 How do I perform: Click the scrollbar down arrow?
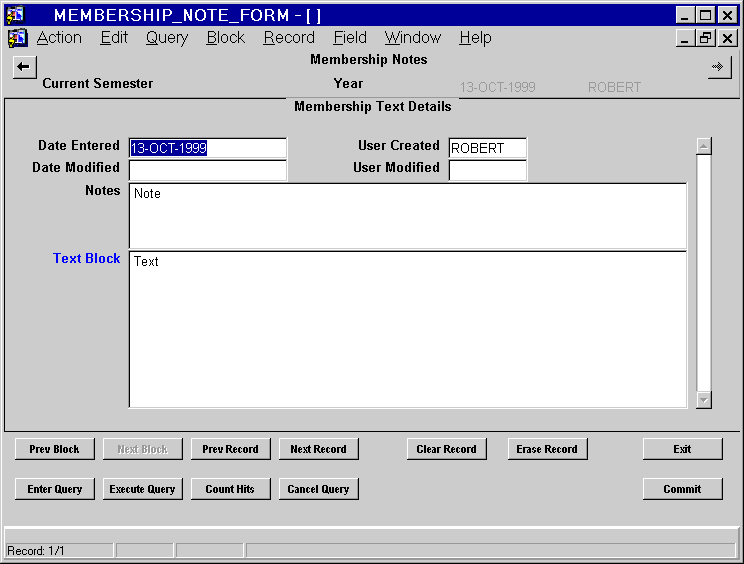click(704, 400)
